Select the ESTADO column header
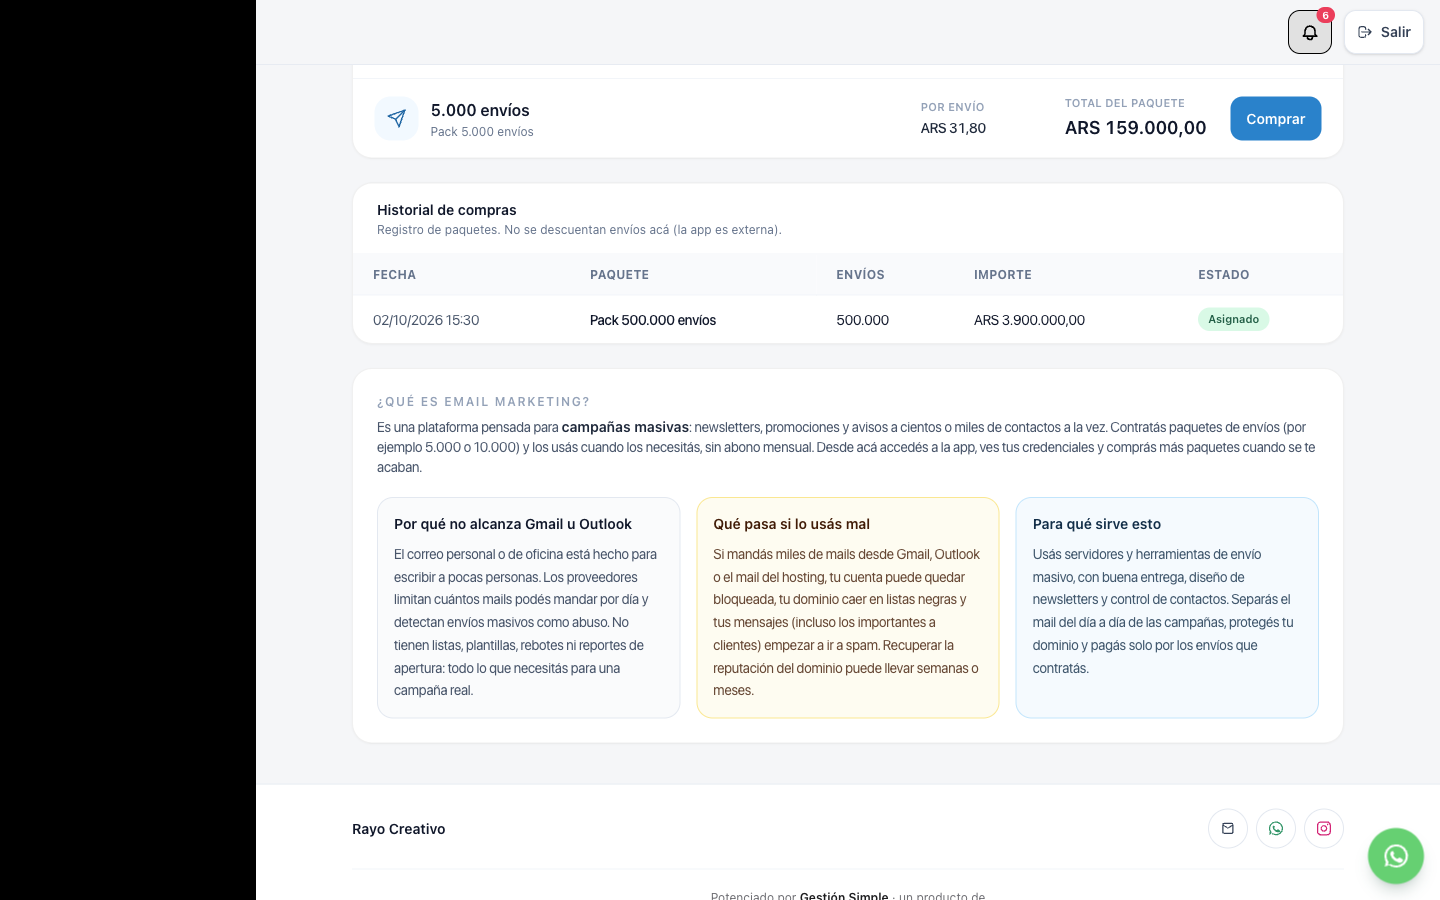The image size is (1440, 900). (1224, 275)
